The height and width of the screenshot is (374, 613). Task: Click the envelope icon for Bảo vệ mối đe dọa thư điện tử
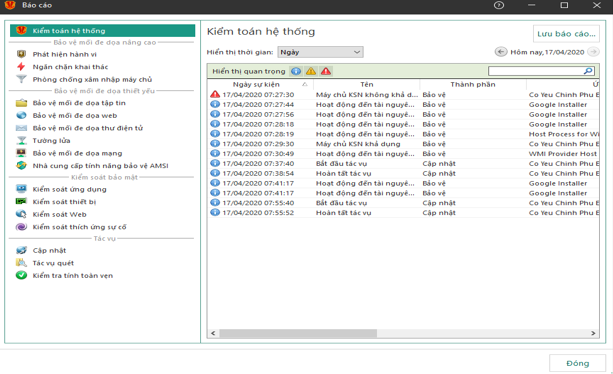(x=21, y=128)
